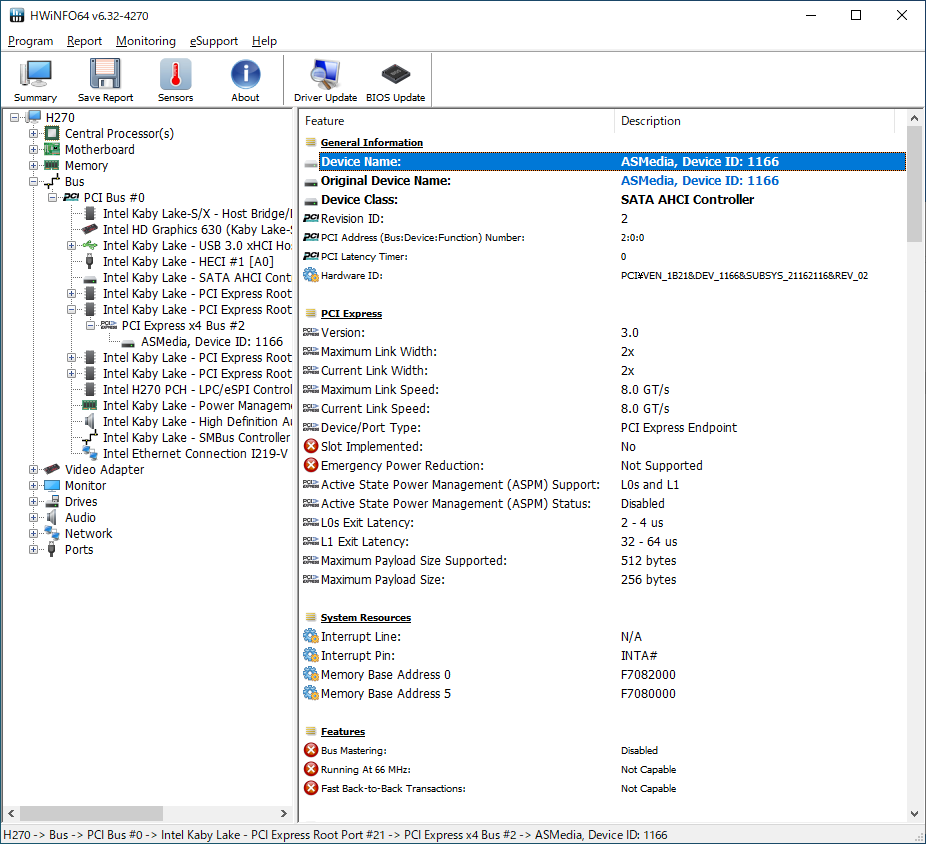Click the Feature column header
926x844 pixels.
coord(457,120)
